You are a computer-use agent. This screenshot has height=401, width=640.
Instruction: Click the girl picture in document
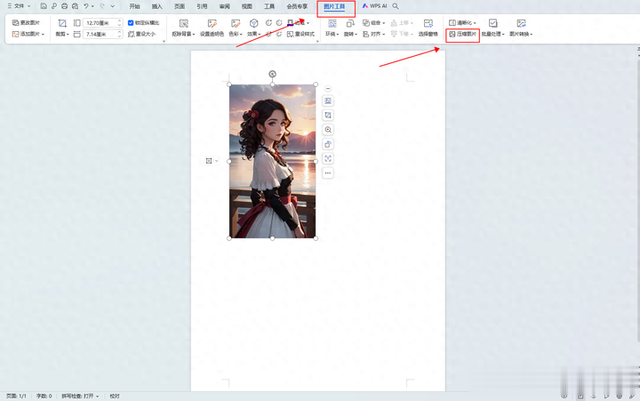(272, 161)
